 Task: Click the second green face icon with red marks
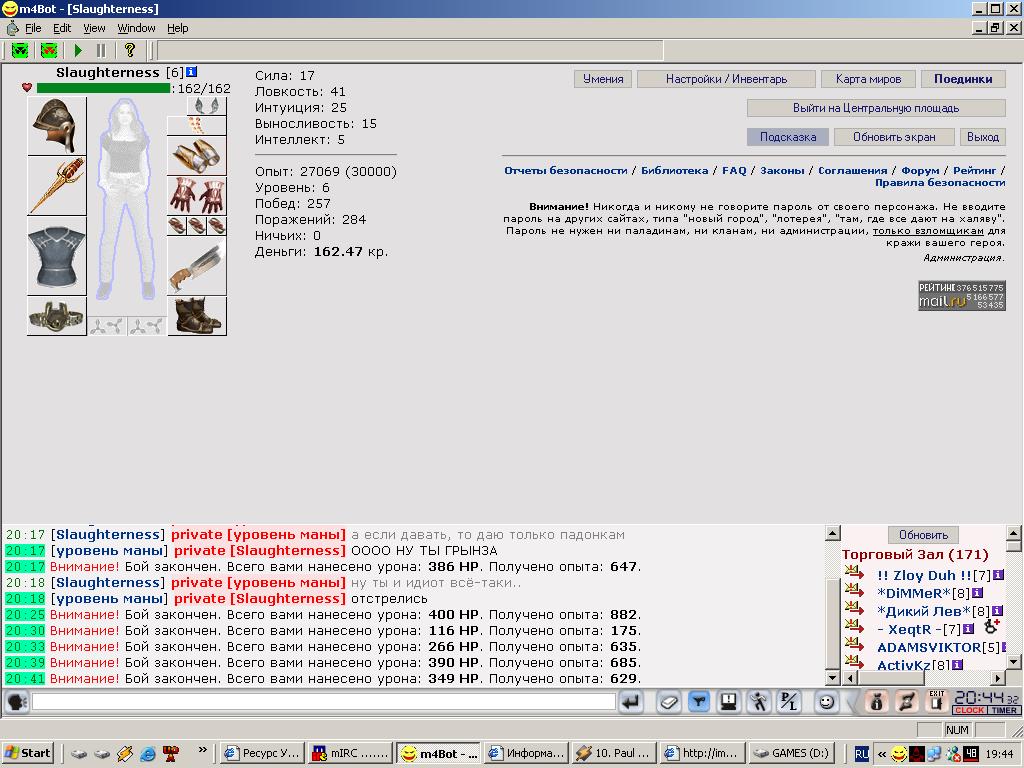(x=49, y=50)
